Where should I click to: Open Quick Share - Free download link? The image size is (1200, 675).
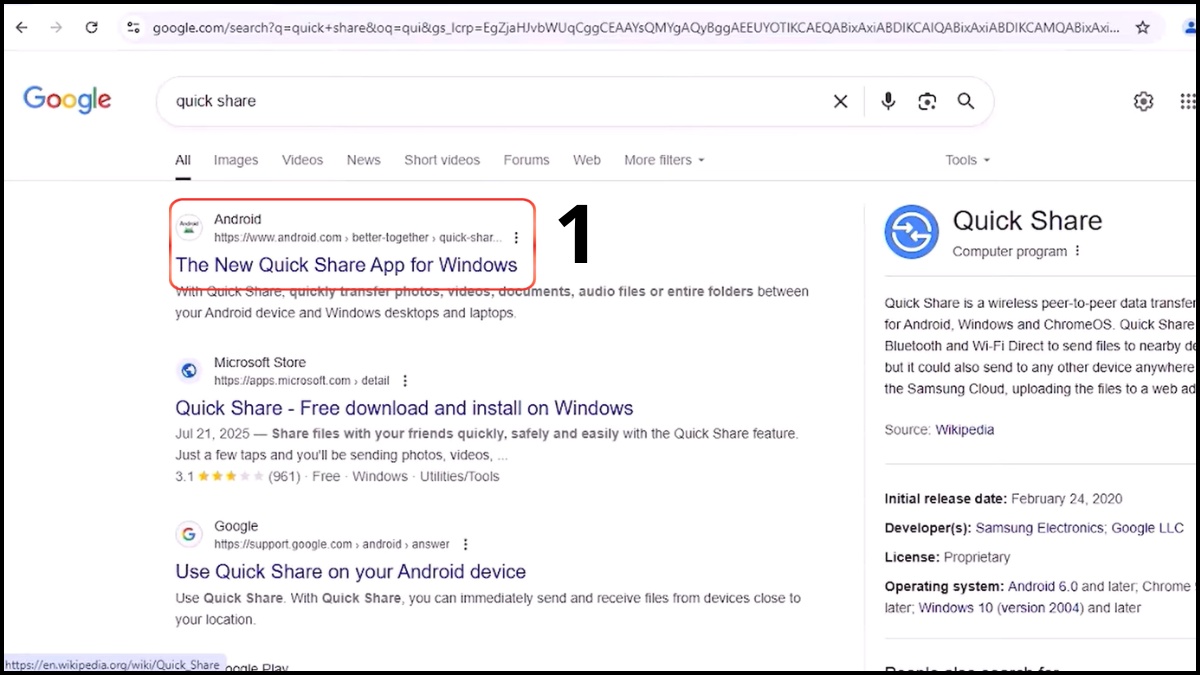(x=404, y=408)
